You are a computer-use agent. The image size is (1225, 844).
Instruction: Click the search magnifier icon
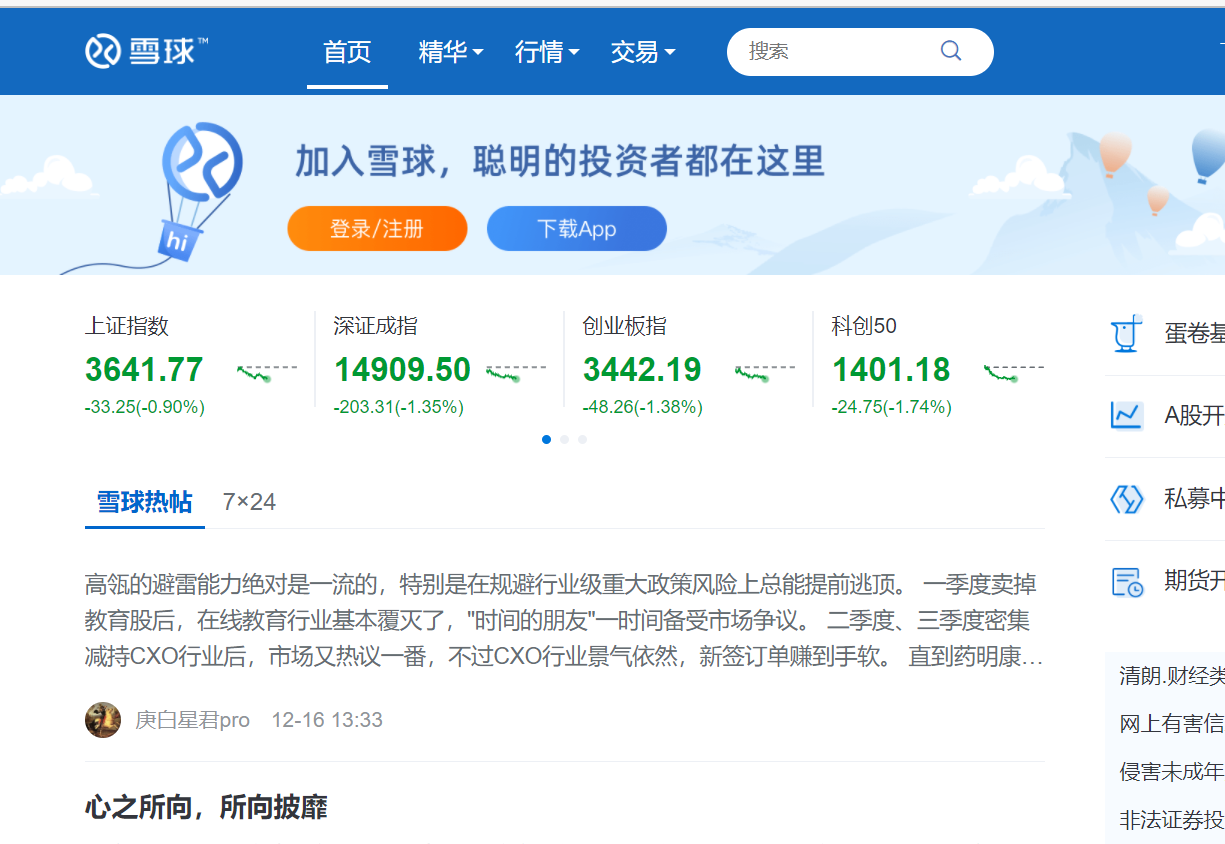pyautogui.click(x=949, y=50)
